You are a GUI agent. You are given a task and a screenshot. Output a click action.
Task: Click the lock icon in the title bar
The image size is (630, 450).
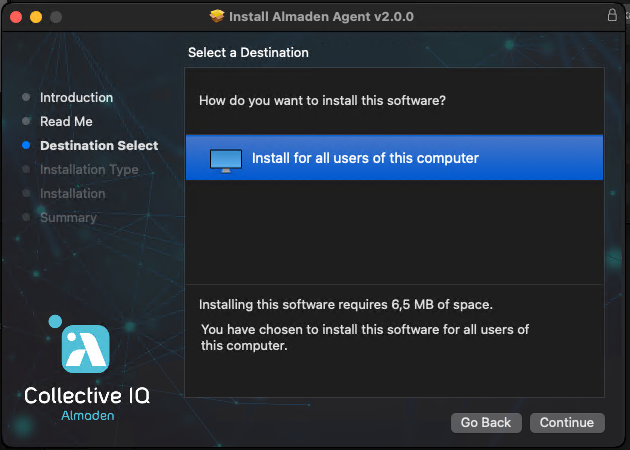612,16
